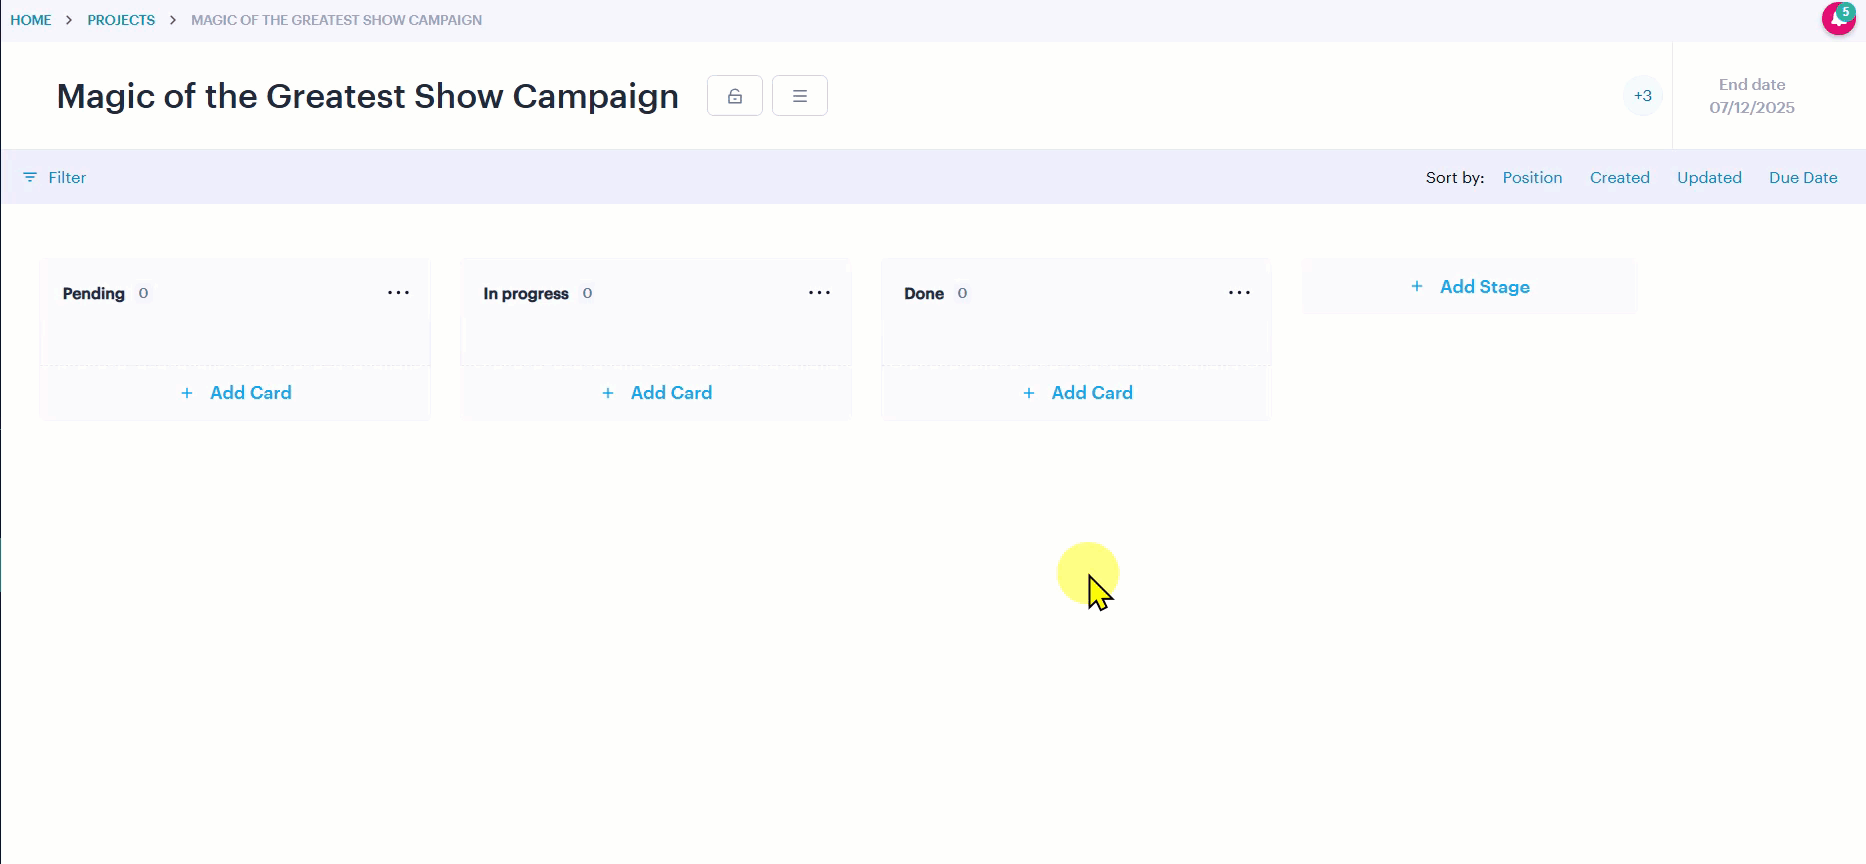Open Pending stage three-dot menu
The width and height of the screenshot is (1866, 864).
pos(398,293)
